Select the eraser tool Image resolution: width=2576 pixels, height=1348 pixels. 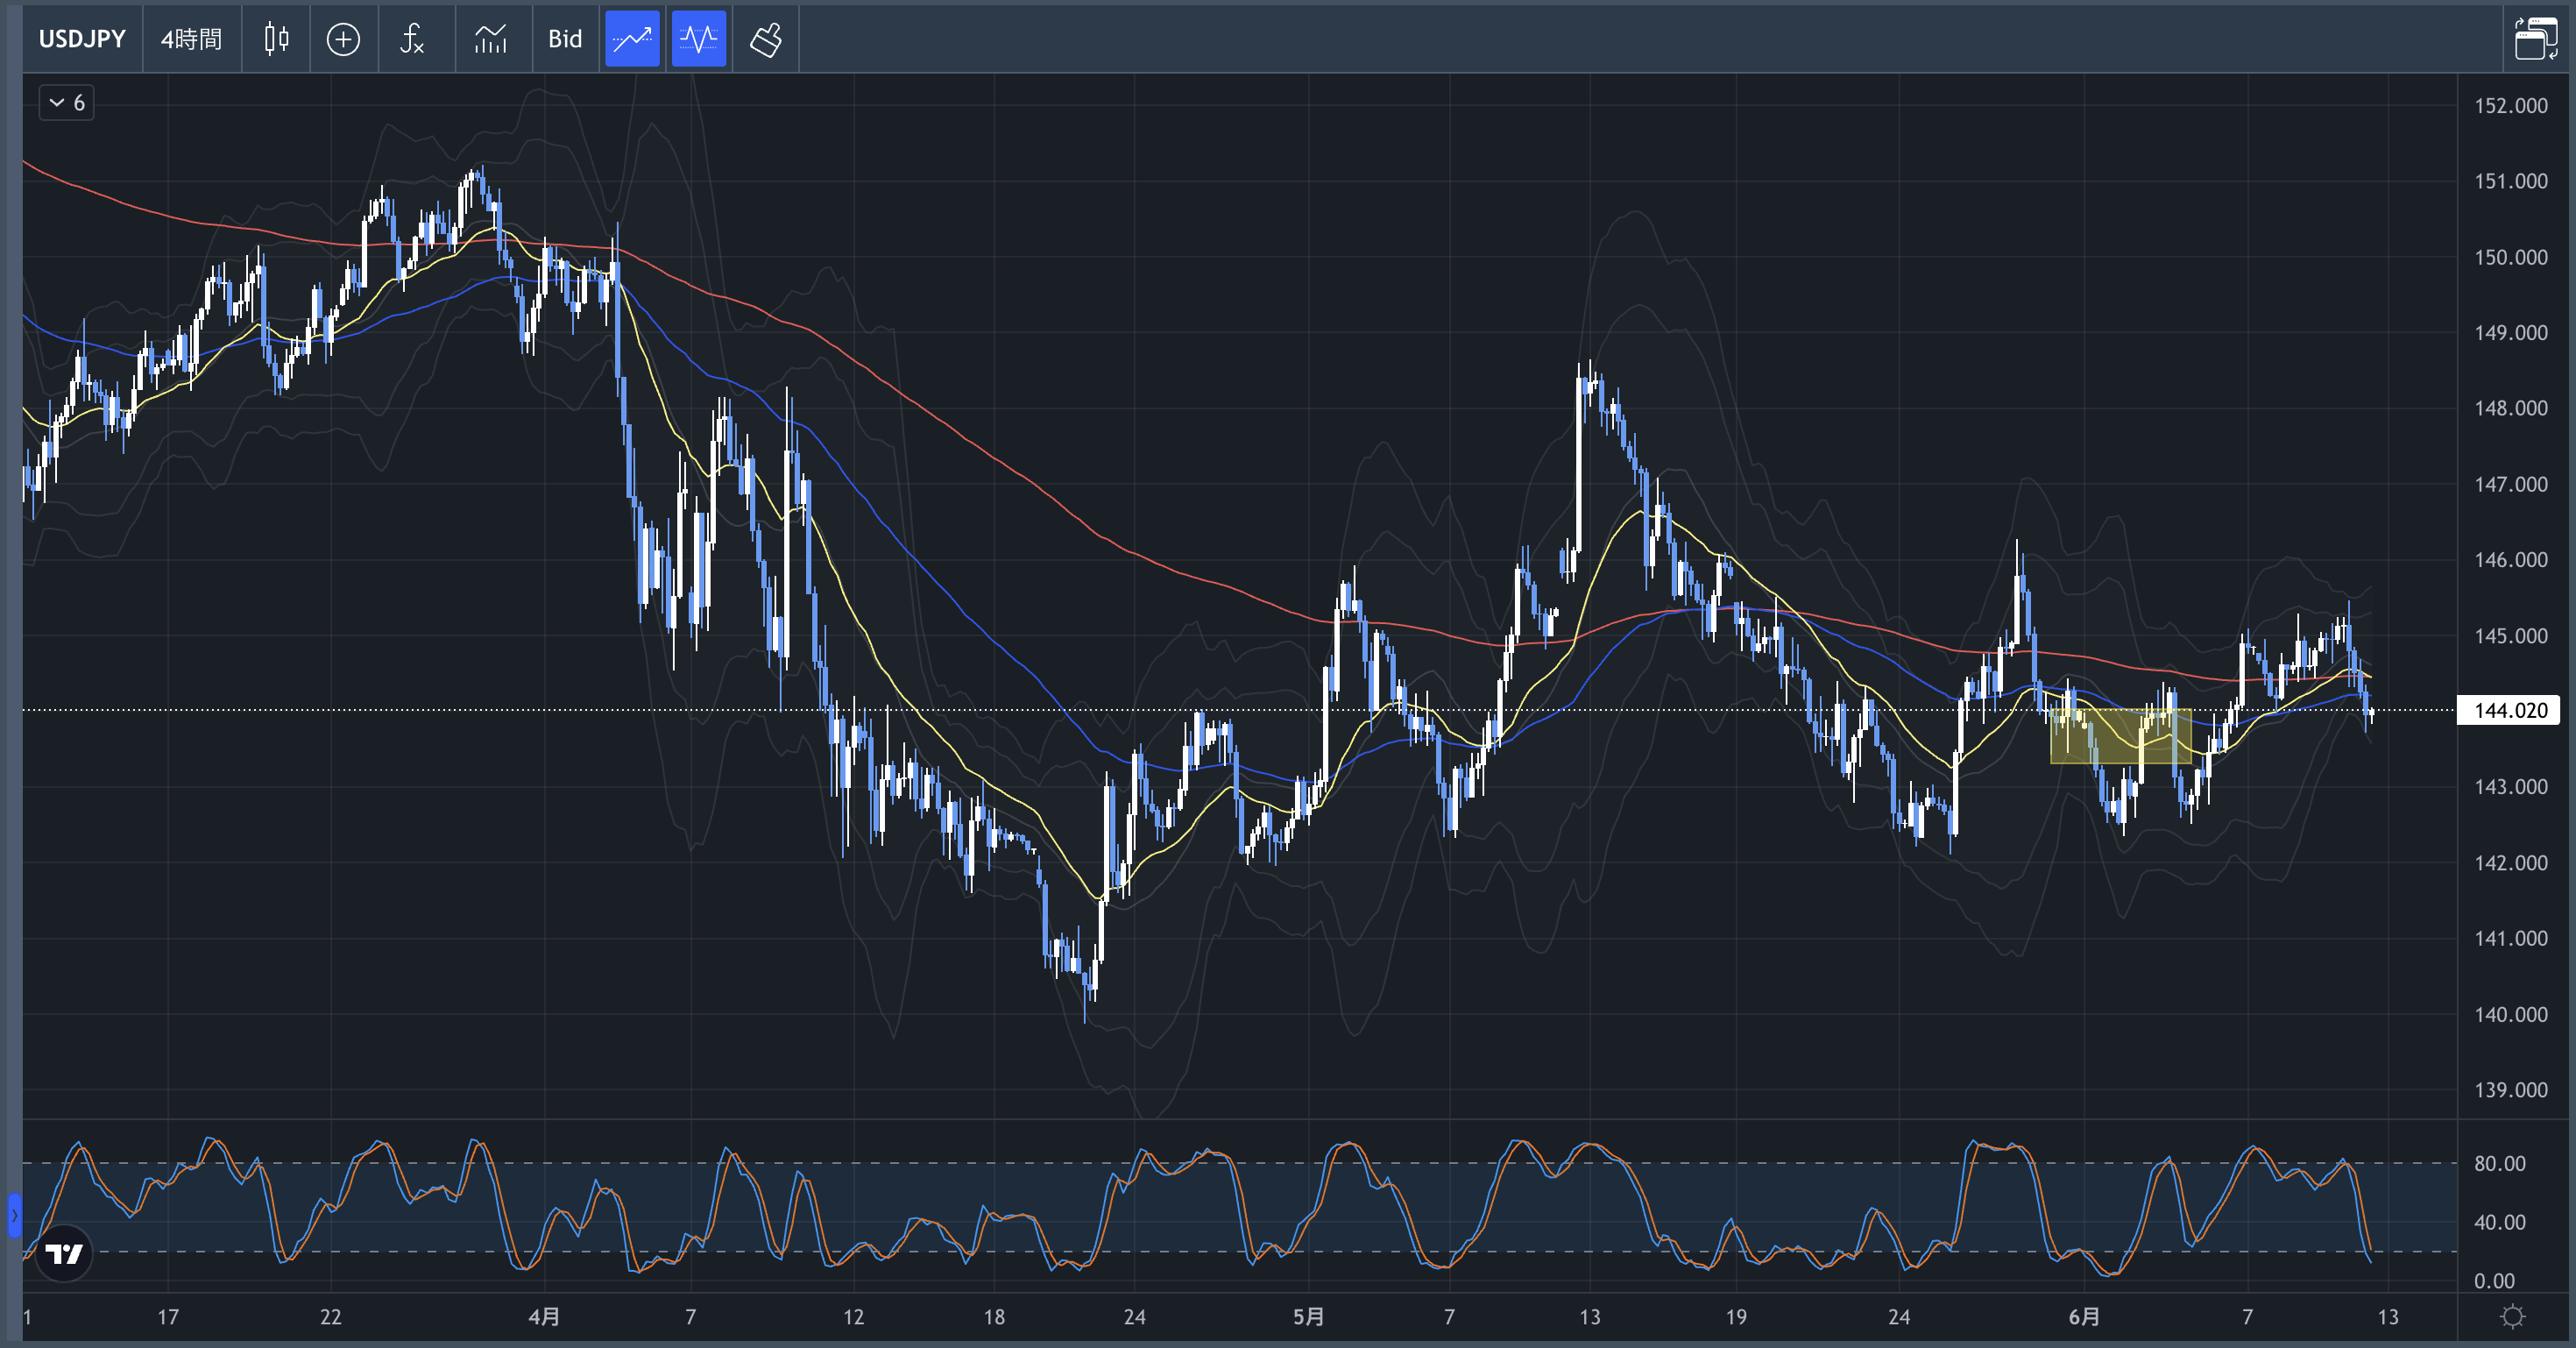click(766, 39)
